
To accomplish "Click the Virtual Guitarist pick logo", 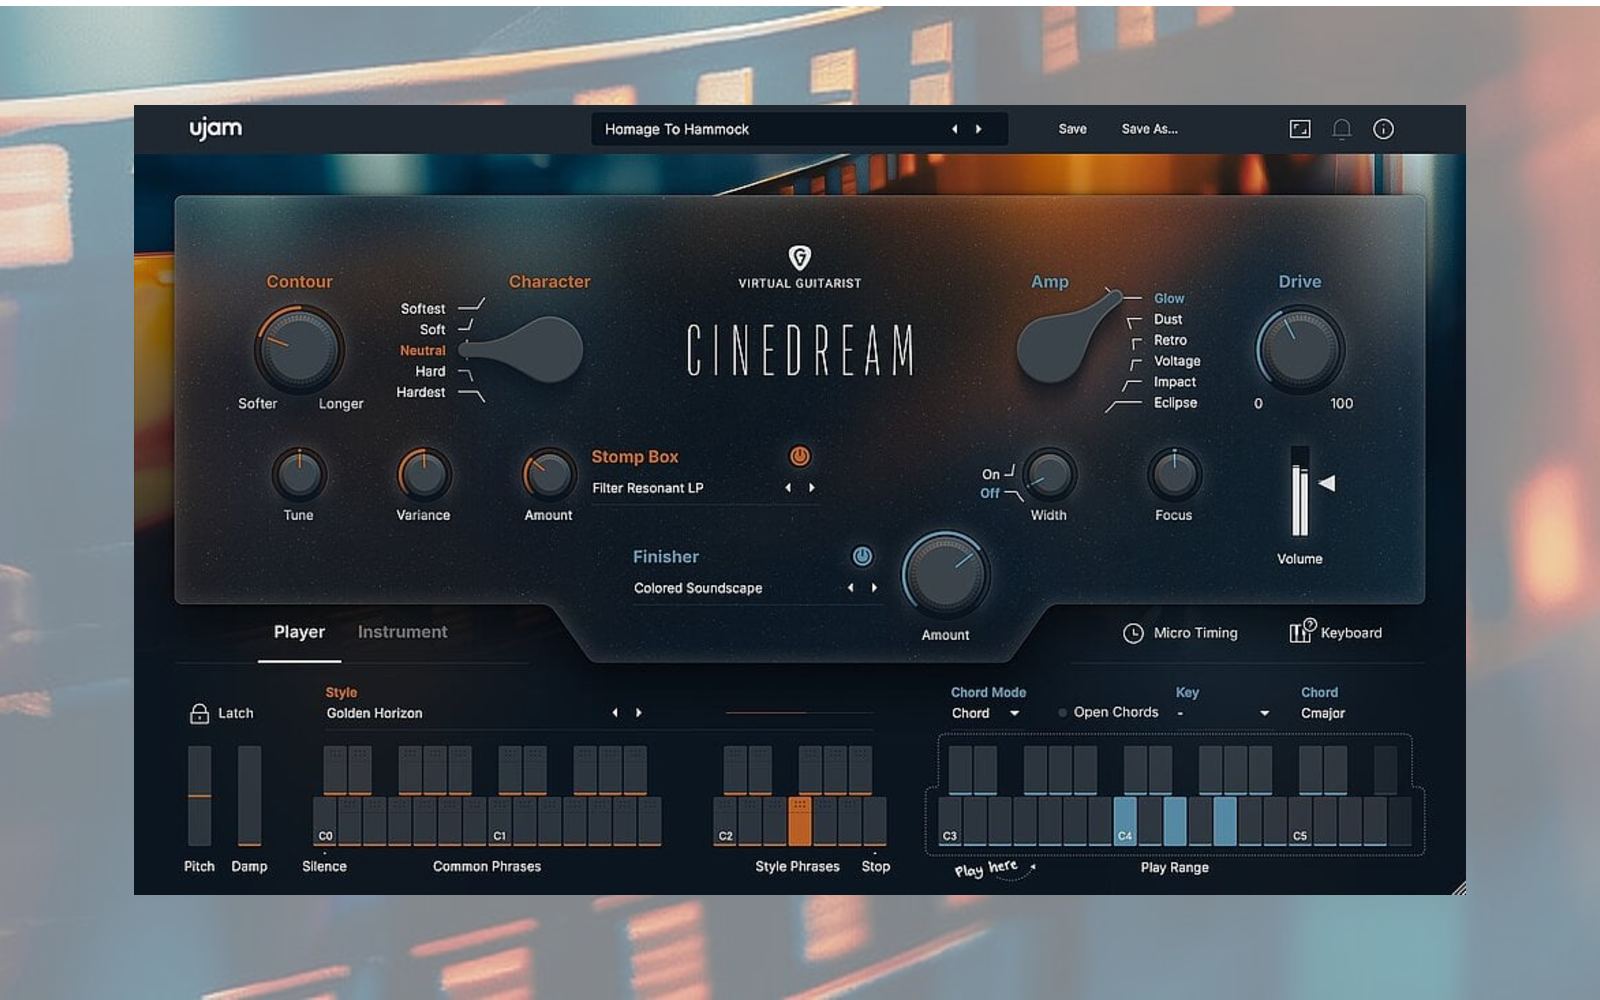I will [800, 258].
